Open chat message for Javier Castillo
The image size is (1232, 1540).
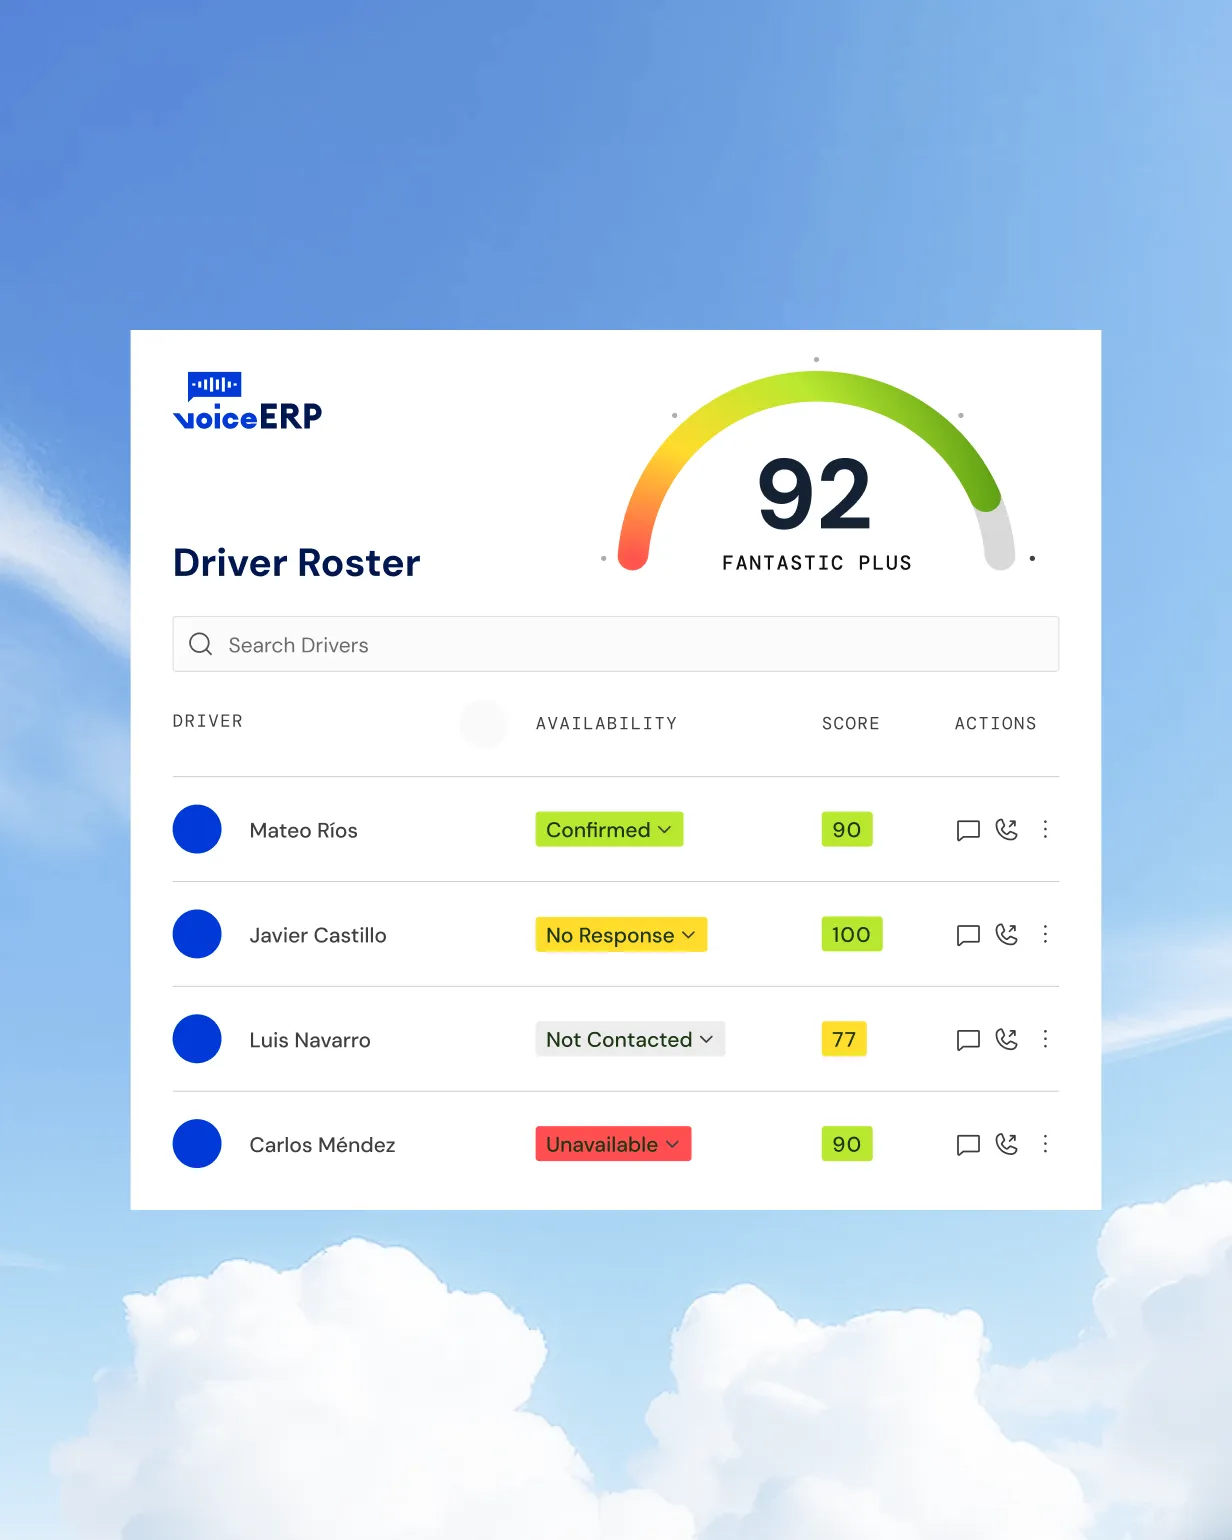point(967,935)
